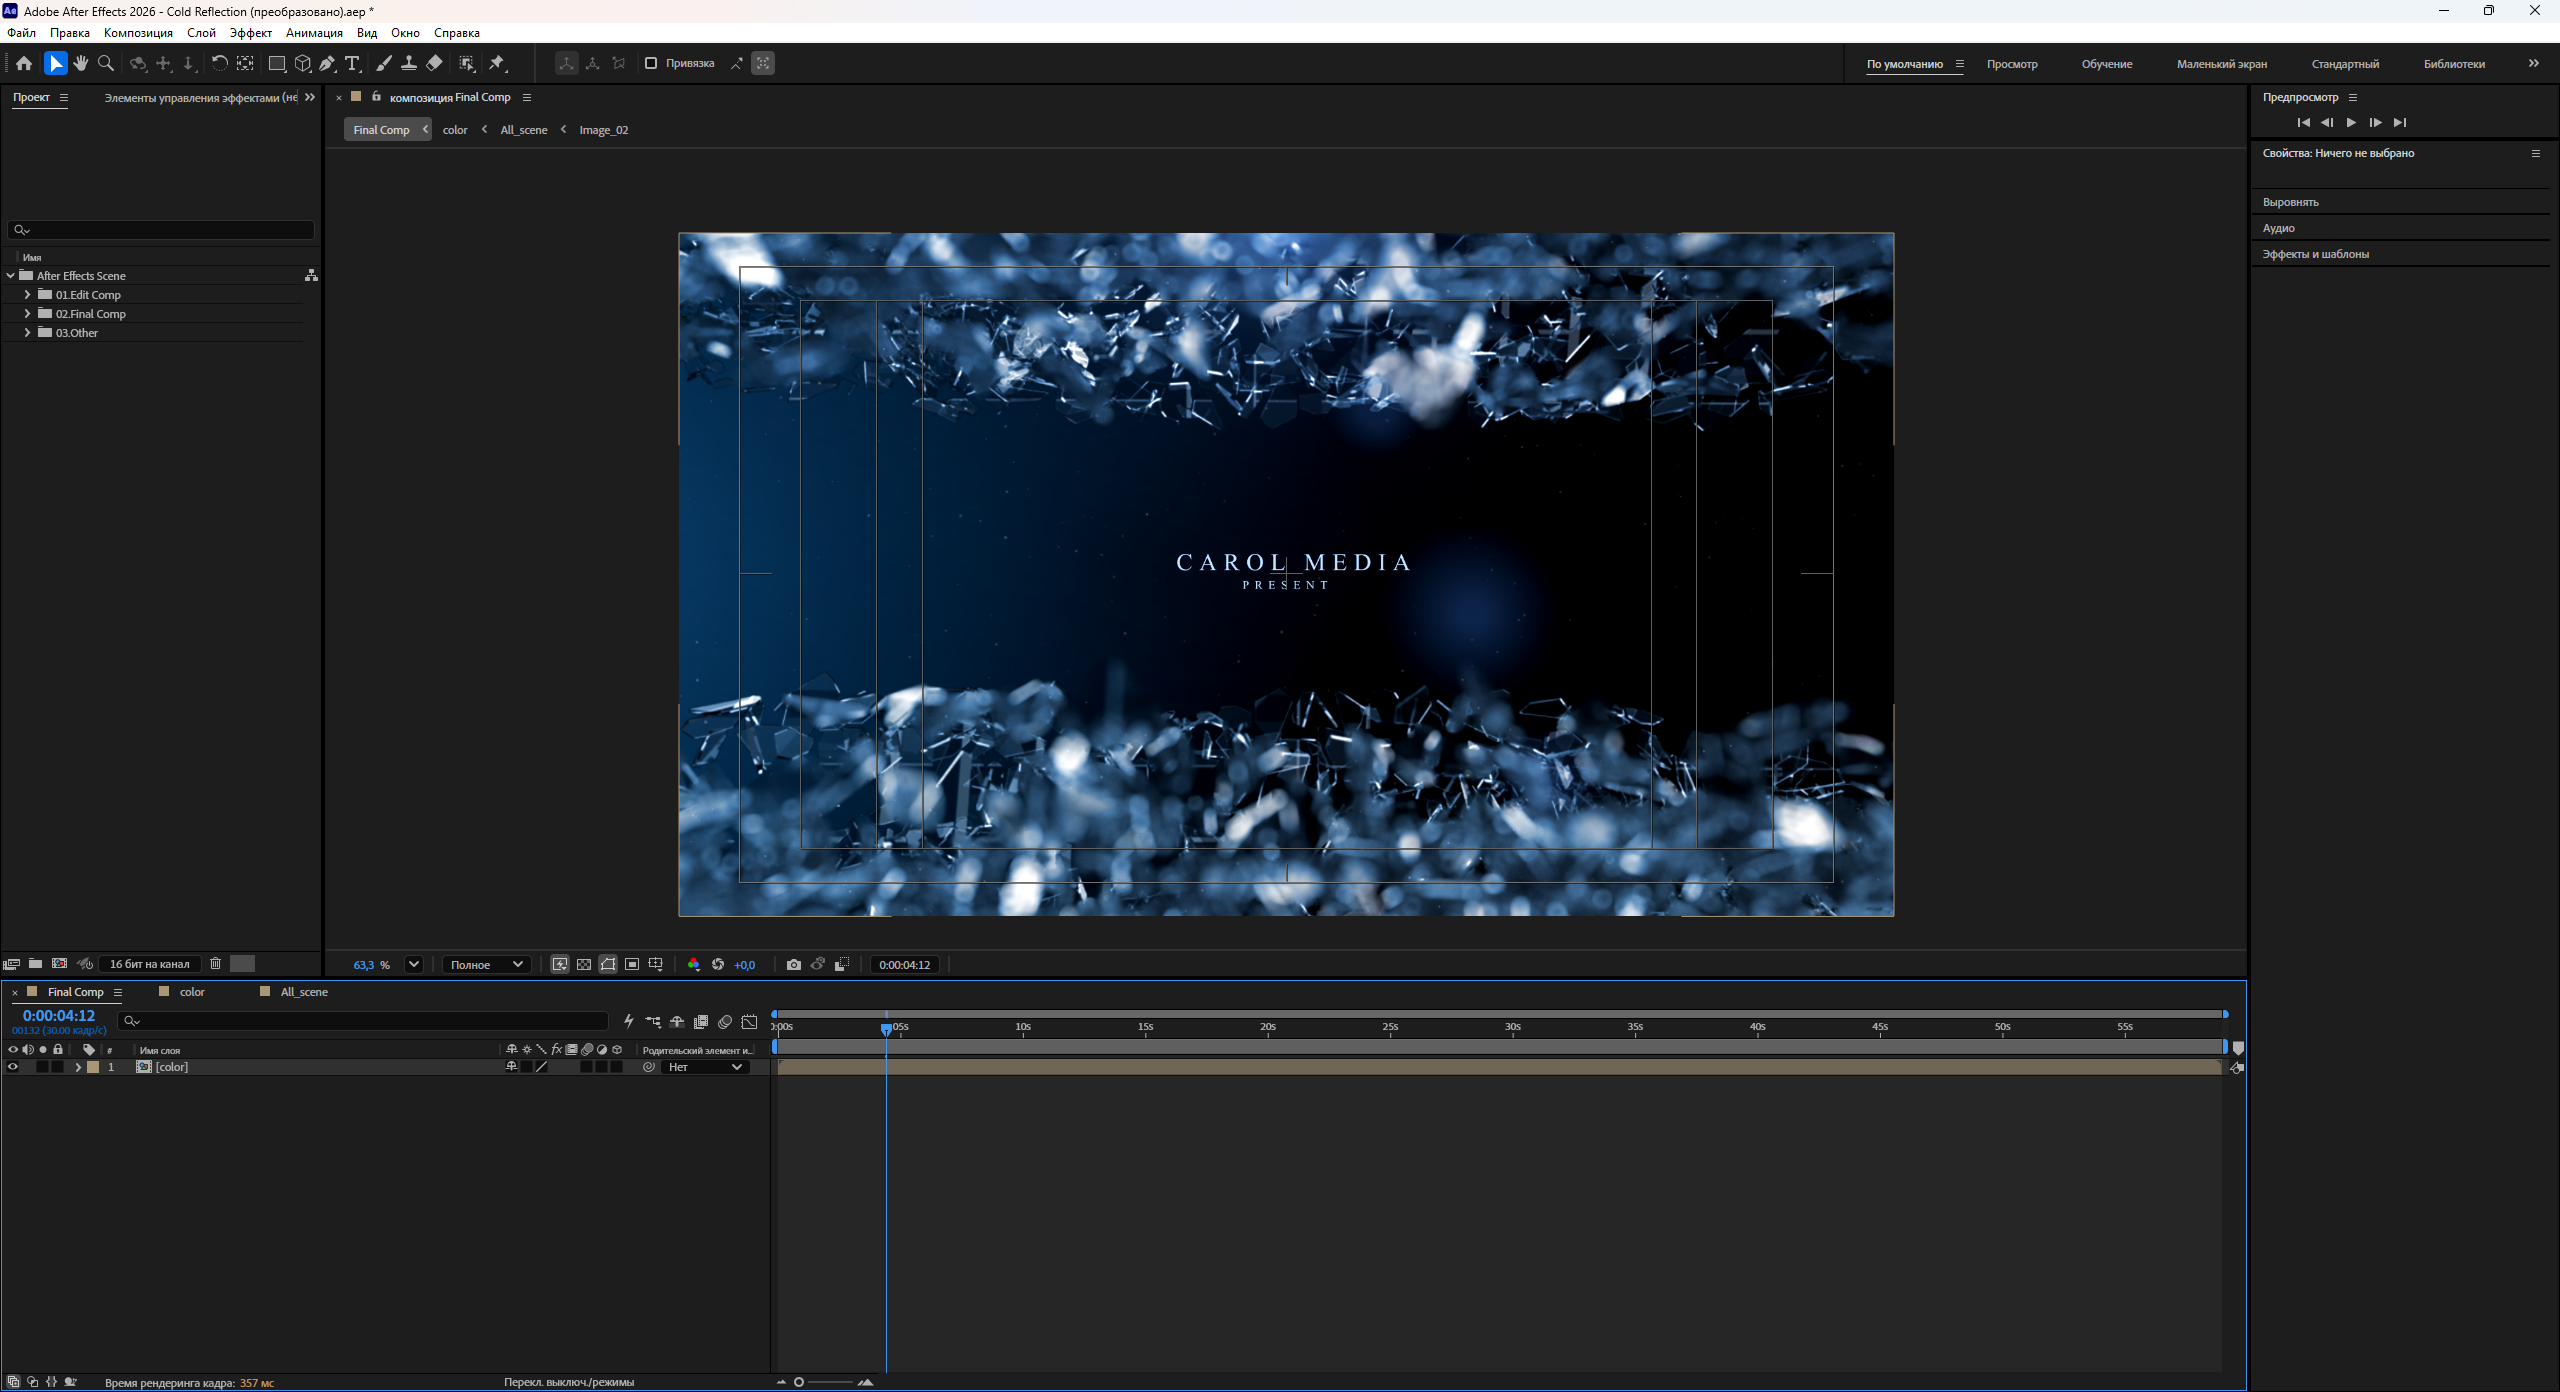The image size is (2560, 1392).
Task: Select the Horizontal Type tool
Action: (352, 63)
